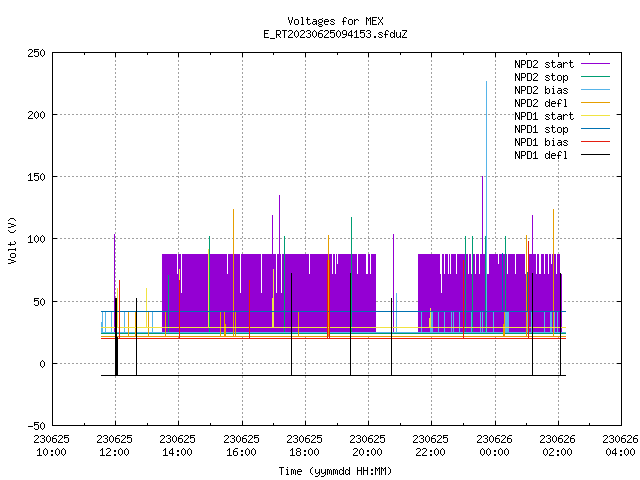Click the NPD2 stop green legend line
This screenshot has height=480, width=640.
(x=595, y=77)
